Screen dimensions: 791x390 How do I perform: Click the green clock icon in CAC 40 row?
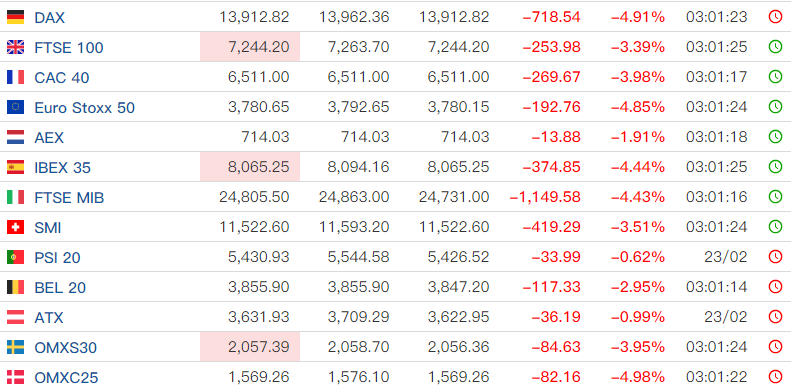tap(775, 77)
